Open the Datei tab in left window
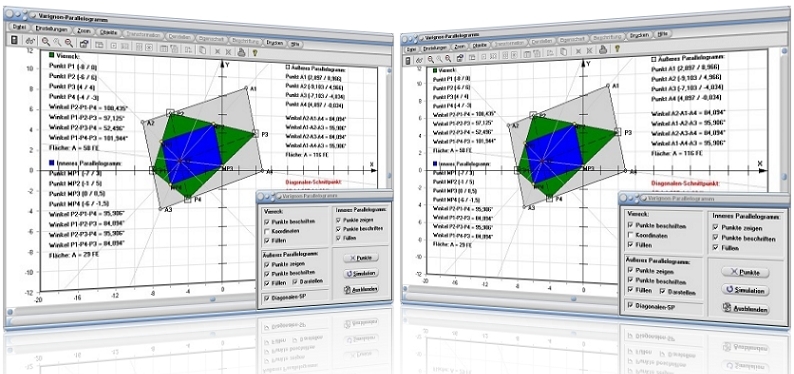794x374 pixels. [19, 27]
